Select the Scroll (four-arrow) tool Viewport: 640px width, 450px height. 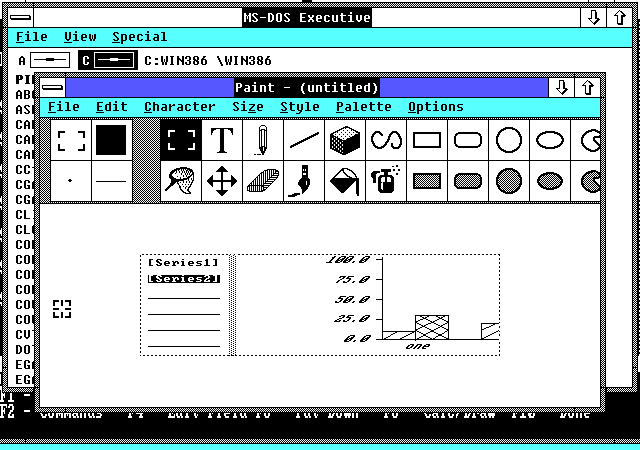pyautogui.click(x=222, y=181)
